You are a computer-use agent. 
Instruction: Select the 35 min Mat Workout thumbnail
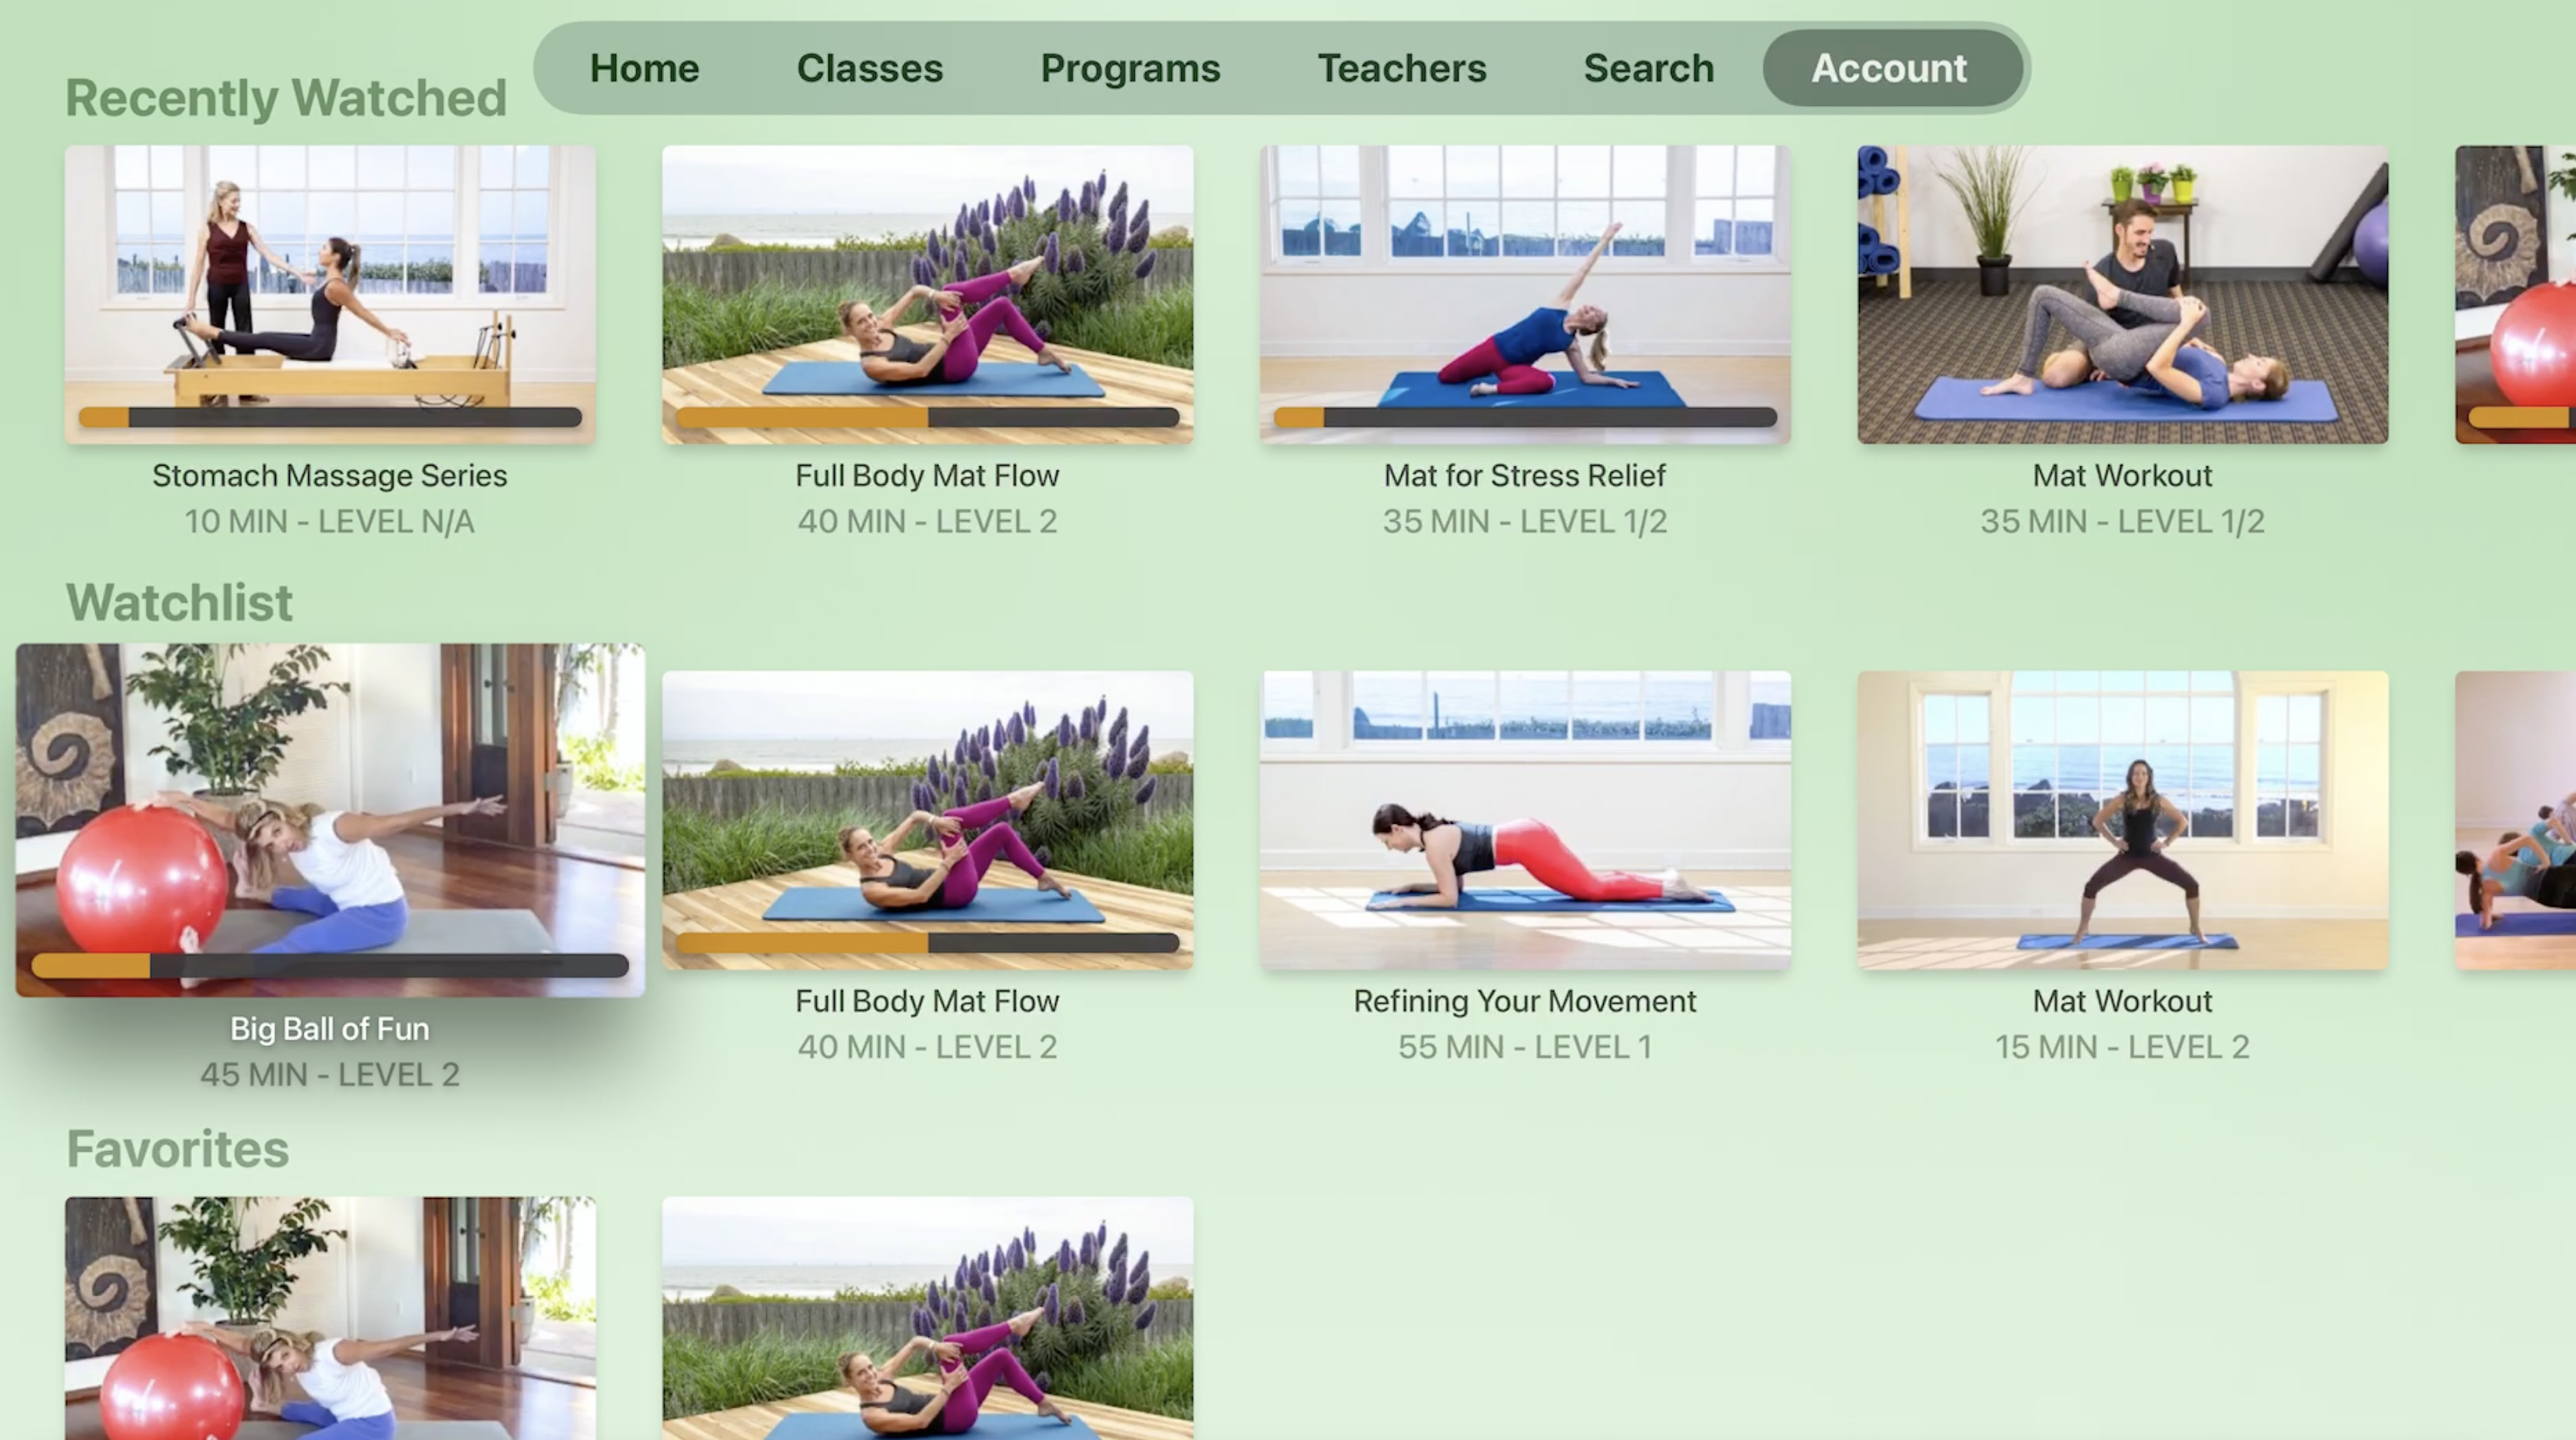(x=2122, y=294)
